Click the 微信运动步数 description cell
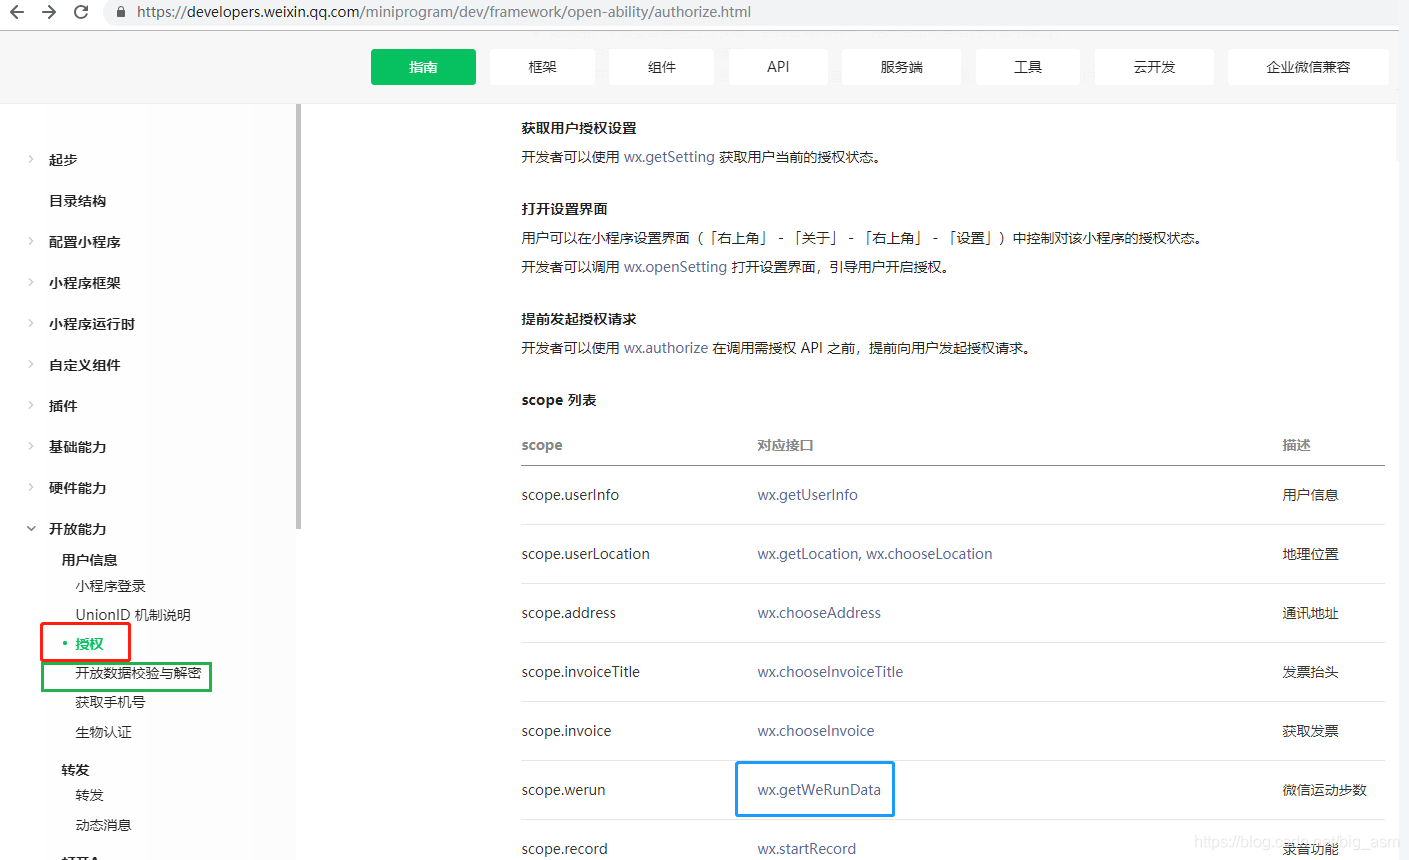The height and width of the screenshot is (860, 1409). 1324,790
